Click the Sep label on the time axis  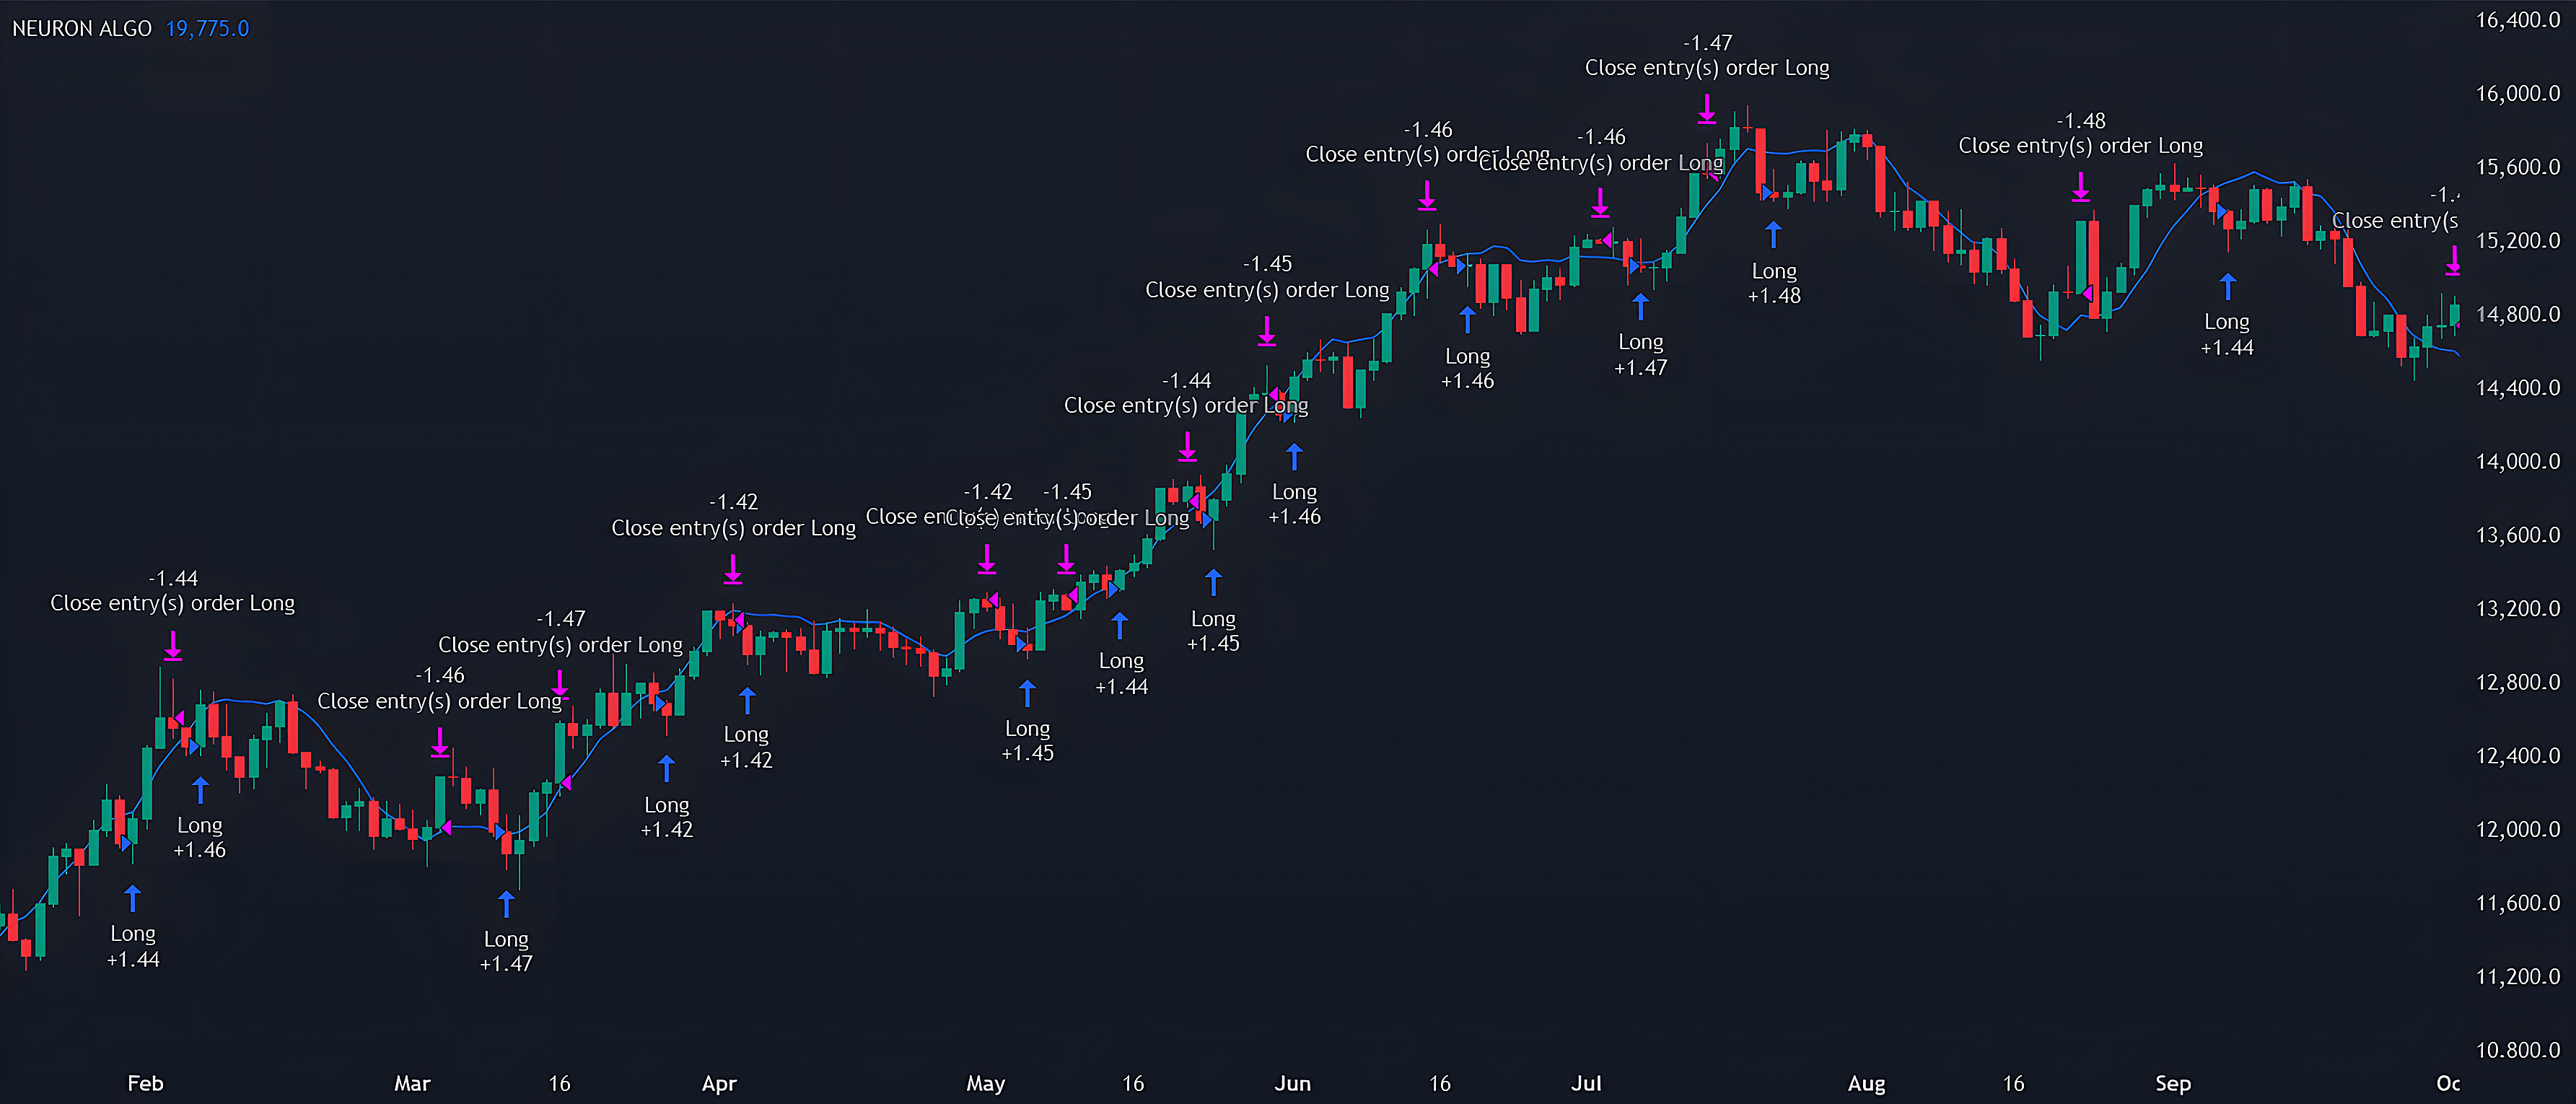coord(2173,1083)
